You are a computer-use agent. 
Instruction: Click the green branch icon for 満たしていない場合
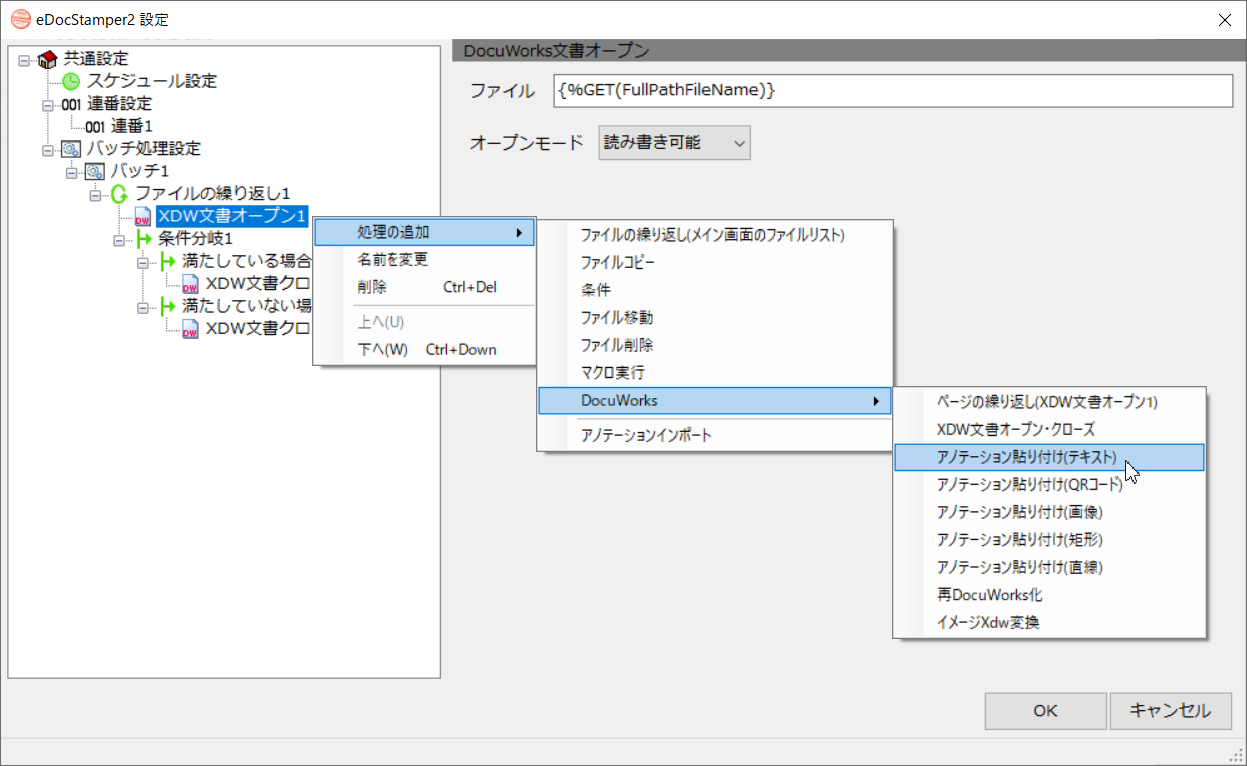coord(167,306)
